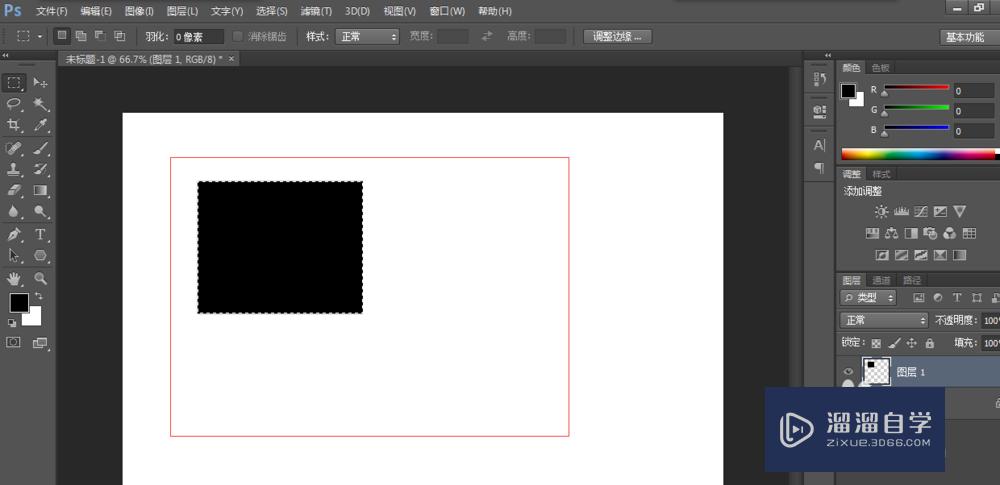Select the History Brush tool
Screen dimensions: 1000x485
pos(41,169)
